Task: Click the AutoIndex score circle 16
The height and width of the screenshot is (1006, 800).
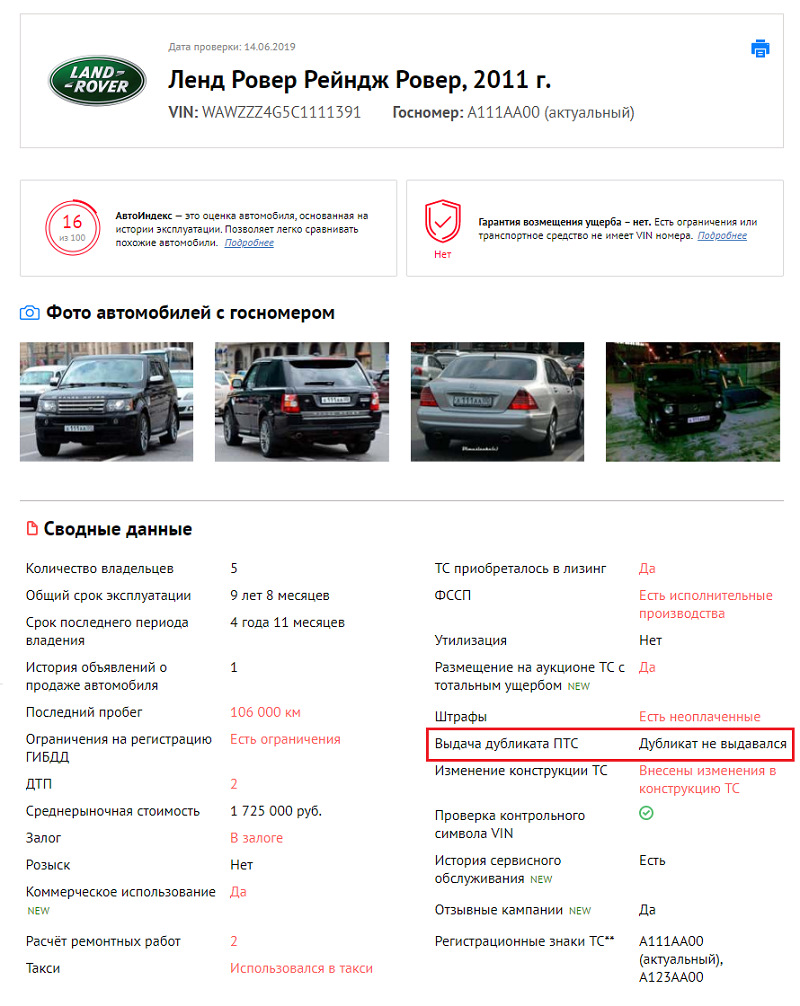Action: pos(72,228)
